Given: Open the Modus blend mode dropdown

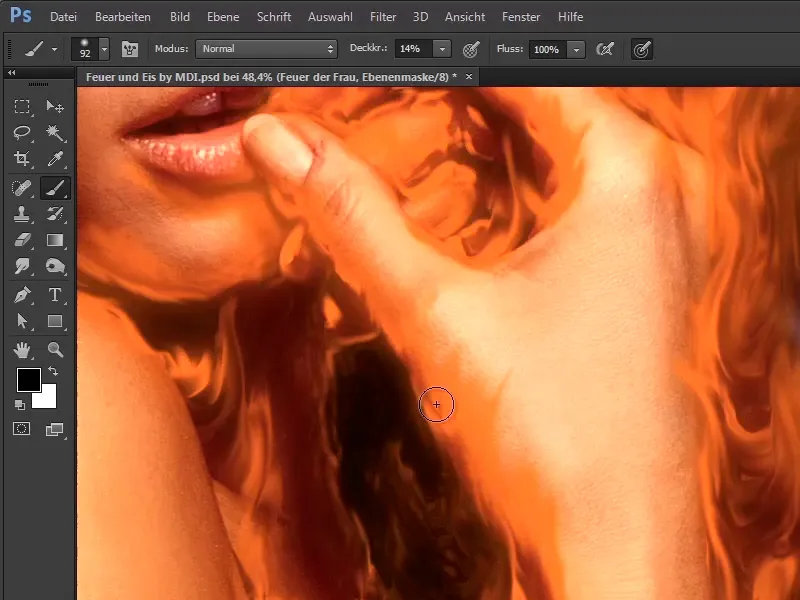Looking at the screenshot, I should pyautogui.click(x=266, y=49).
